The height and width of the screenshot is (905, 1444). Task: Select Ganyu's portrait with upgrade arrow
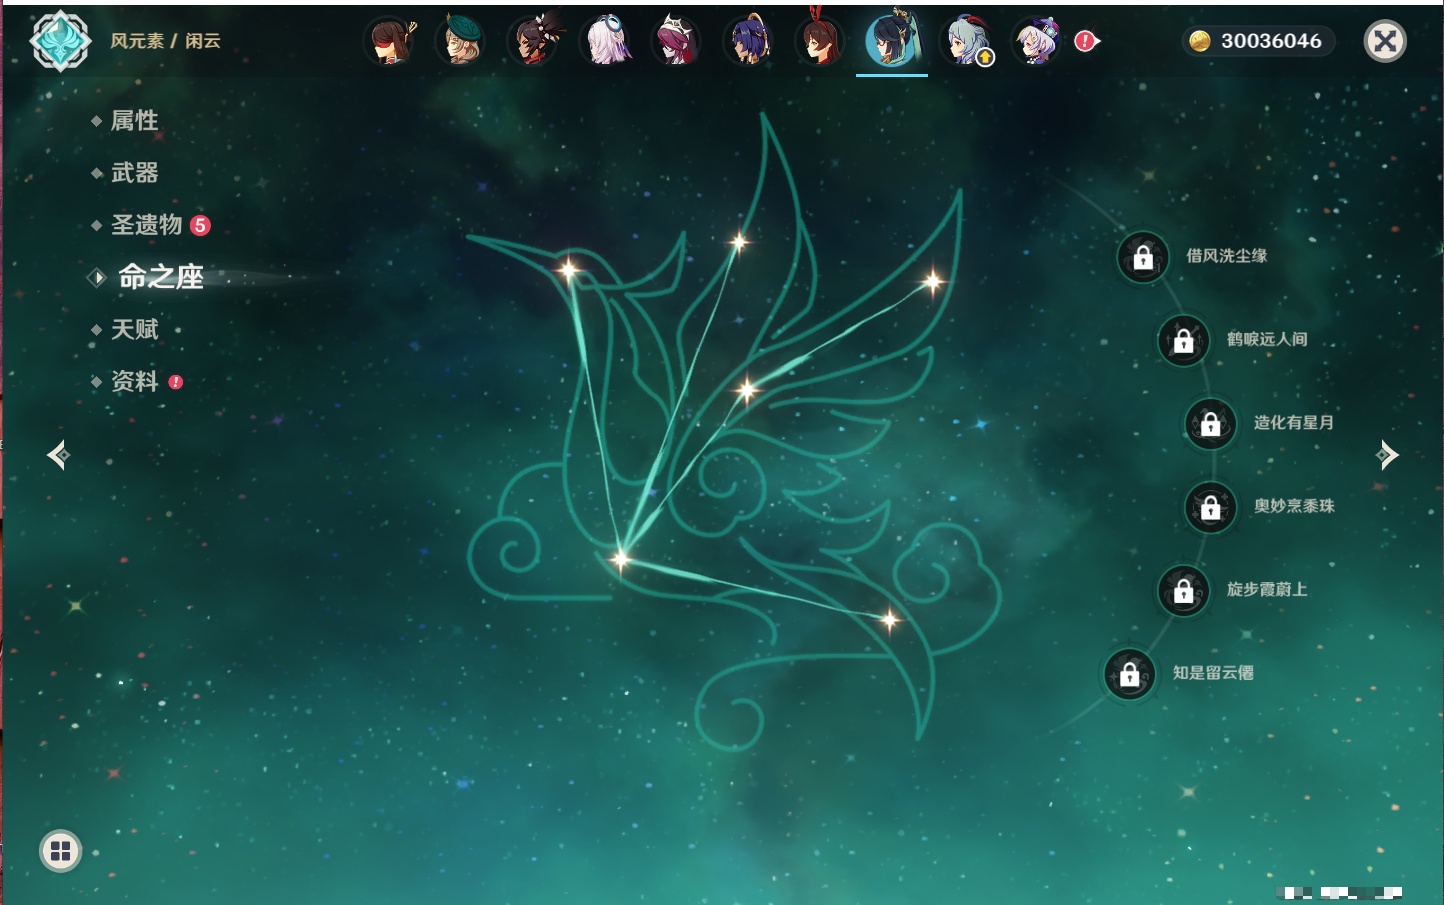[966, 41]
